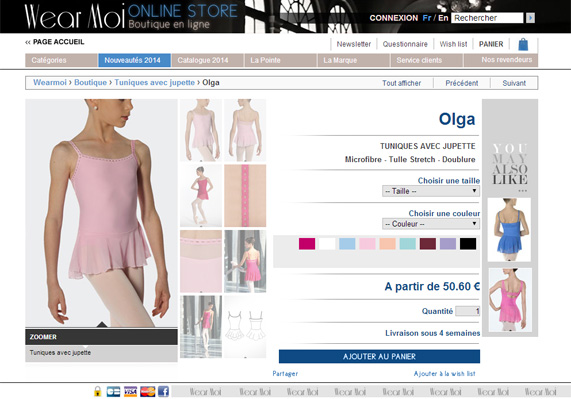571x399 pixels.
Task: Select the light blue color swatch
Action: [347, 244]
